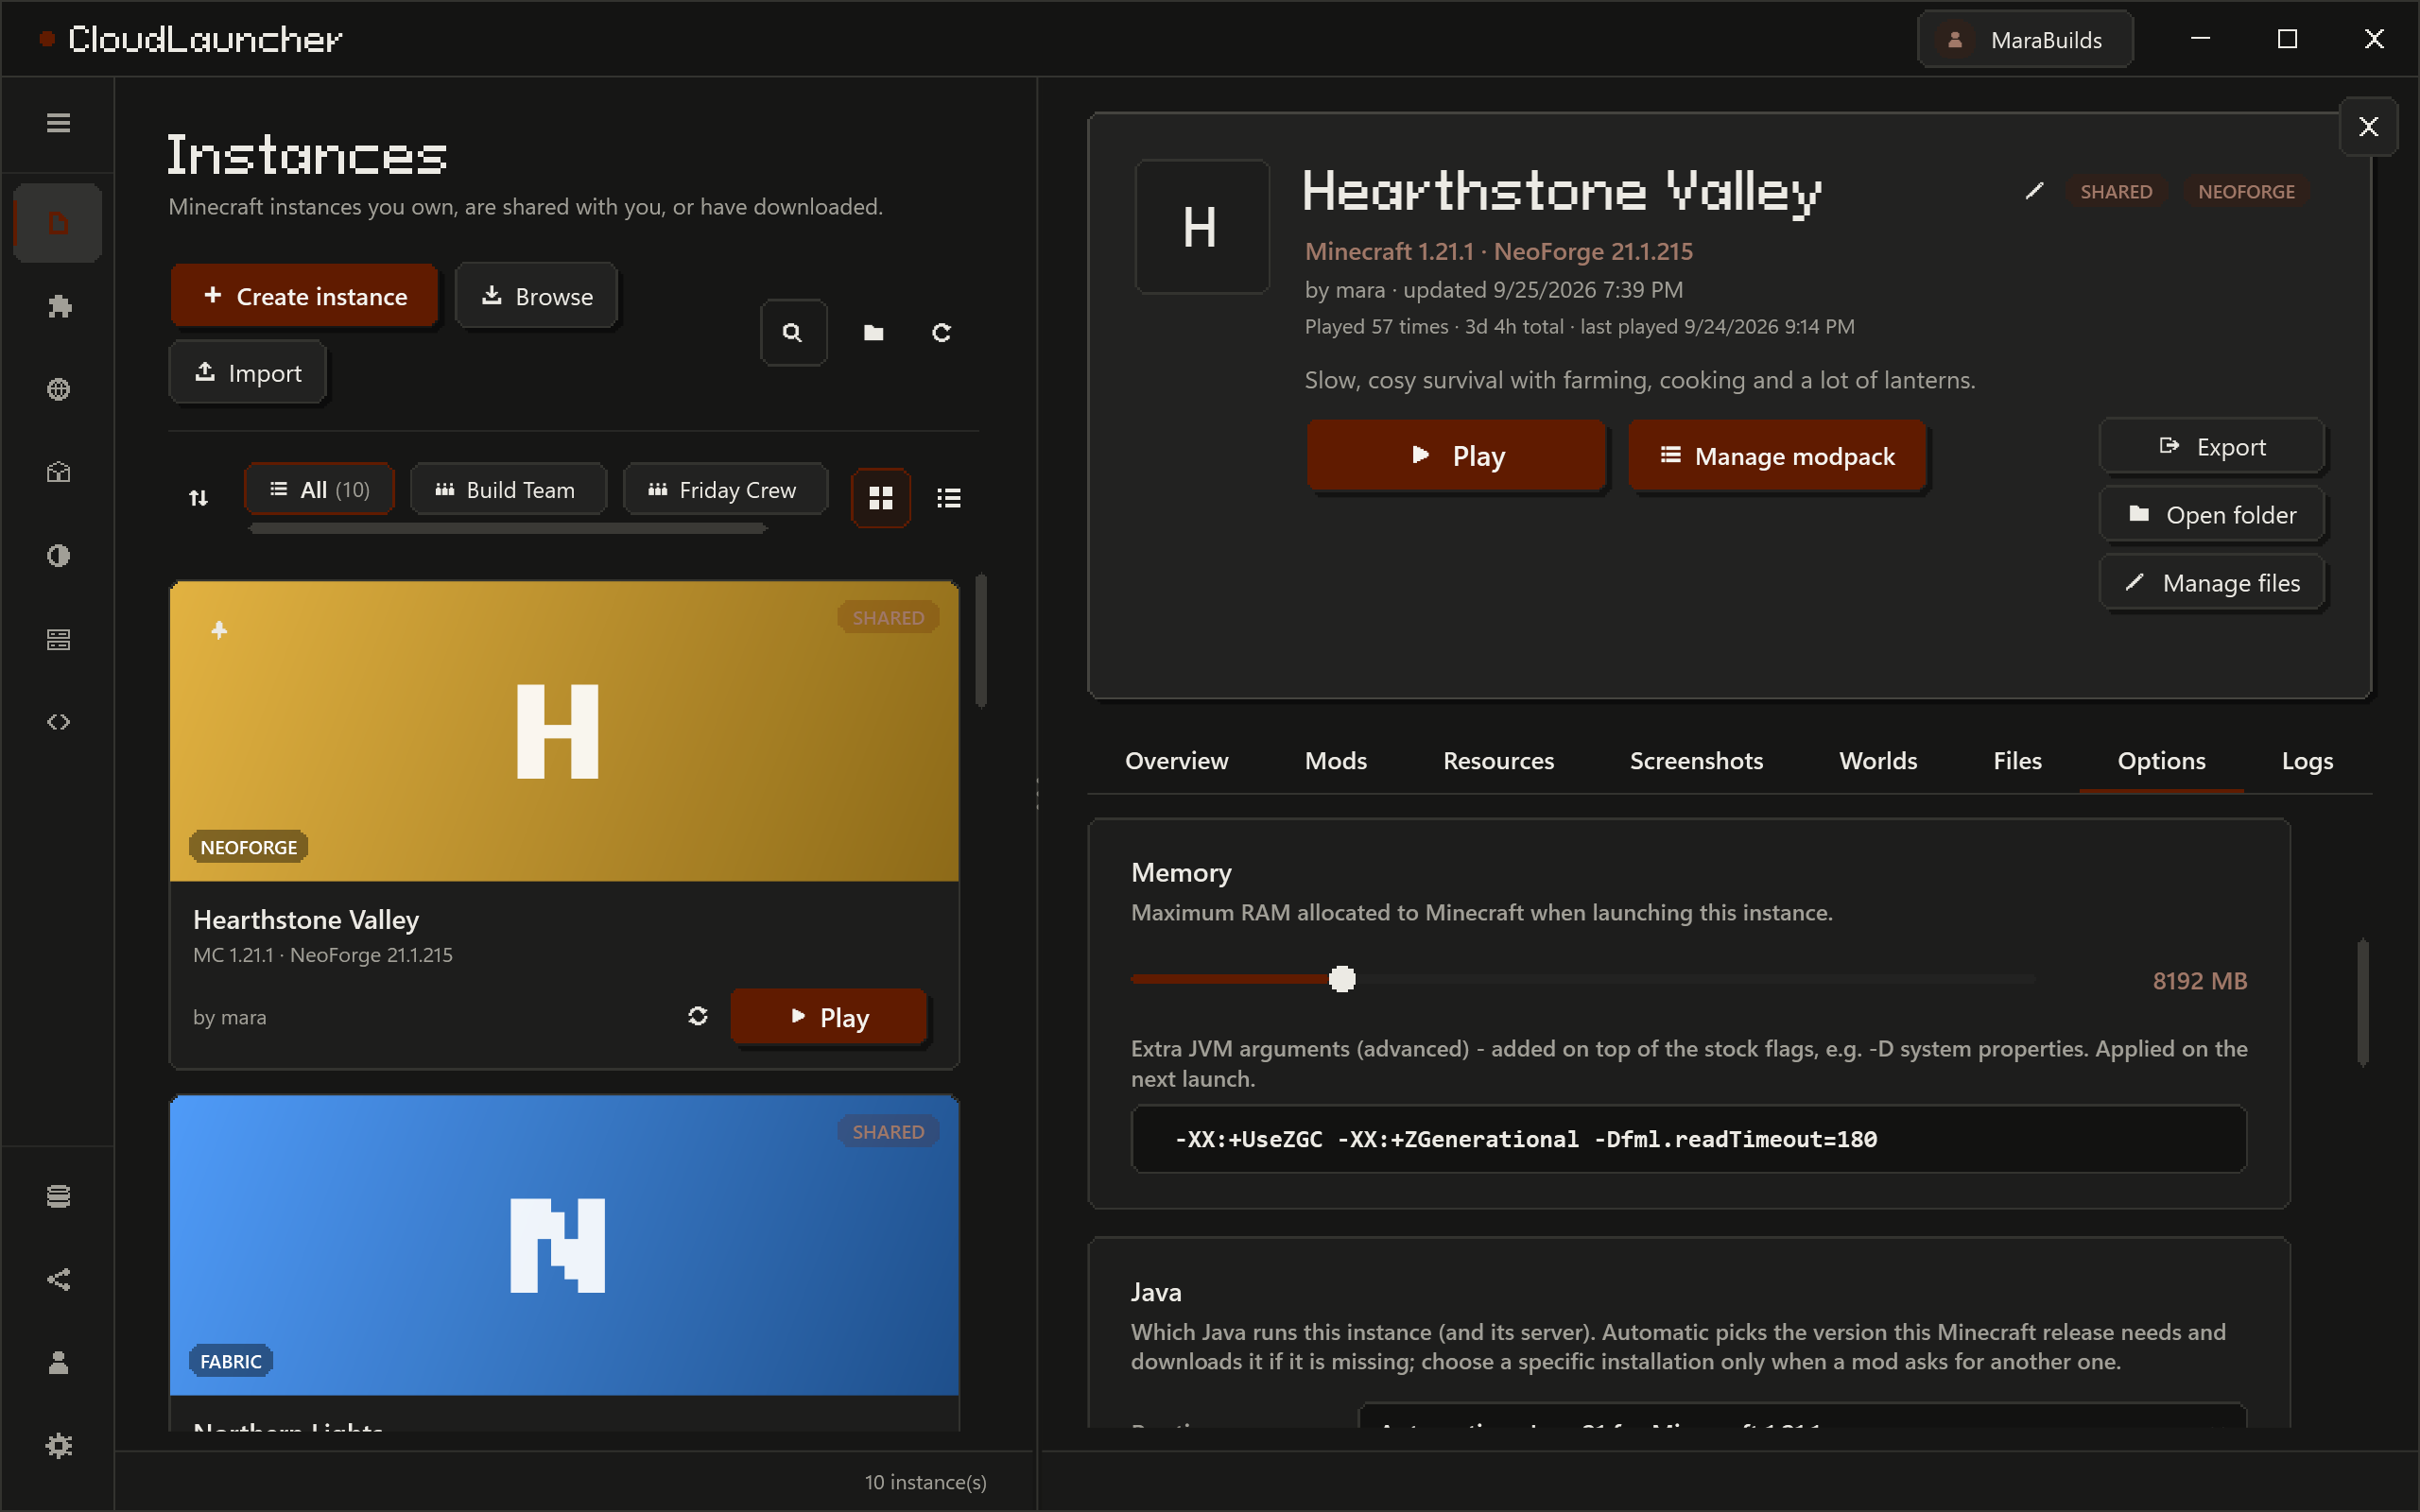The image size is (2420, 1512).
Task: Open the Mods tab
Action: tap(1335, 761)
